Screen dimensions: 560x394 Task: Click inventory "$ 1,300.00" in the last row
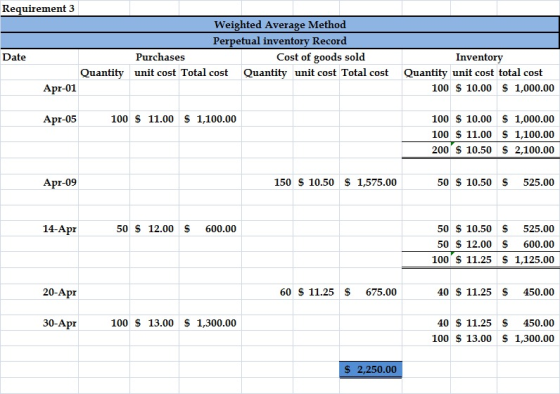[x=528, y=339]
